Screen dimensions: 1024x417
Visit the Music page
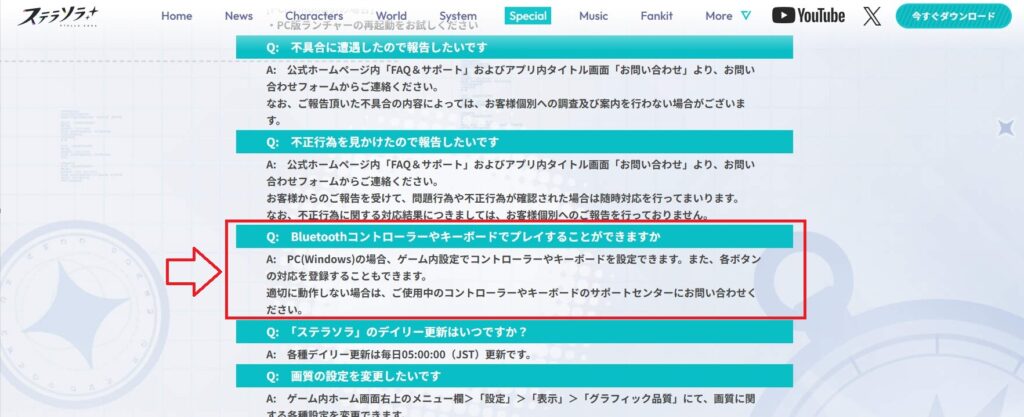click(x=593, y=16)
